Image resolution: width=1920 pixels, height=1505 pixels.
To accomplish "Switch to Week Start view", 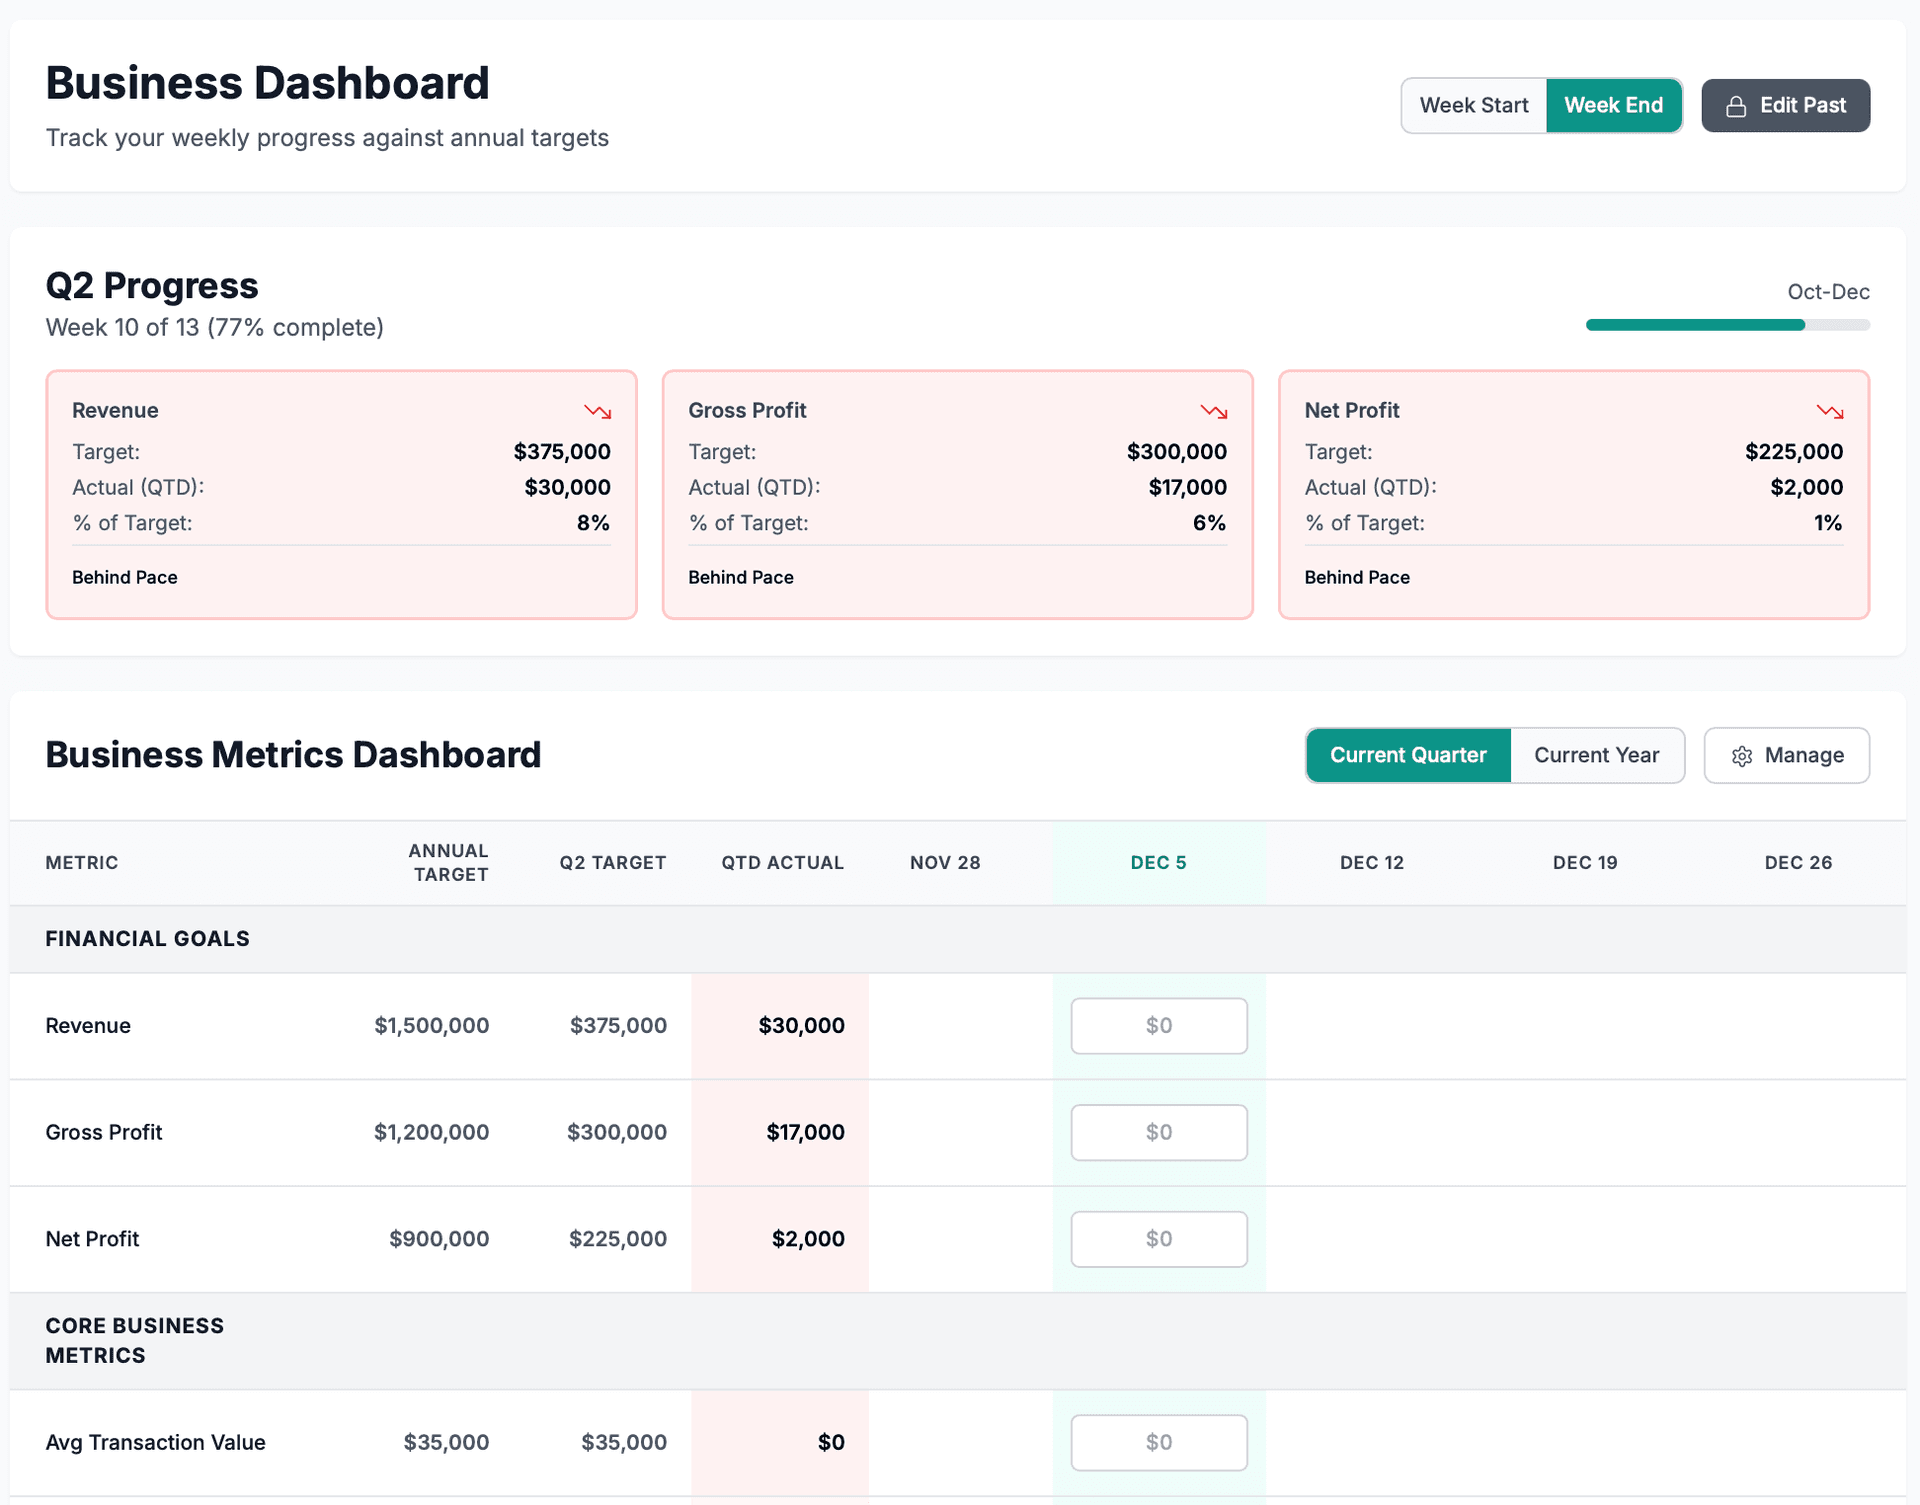I will (1473, 105).
